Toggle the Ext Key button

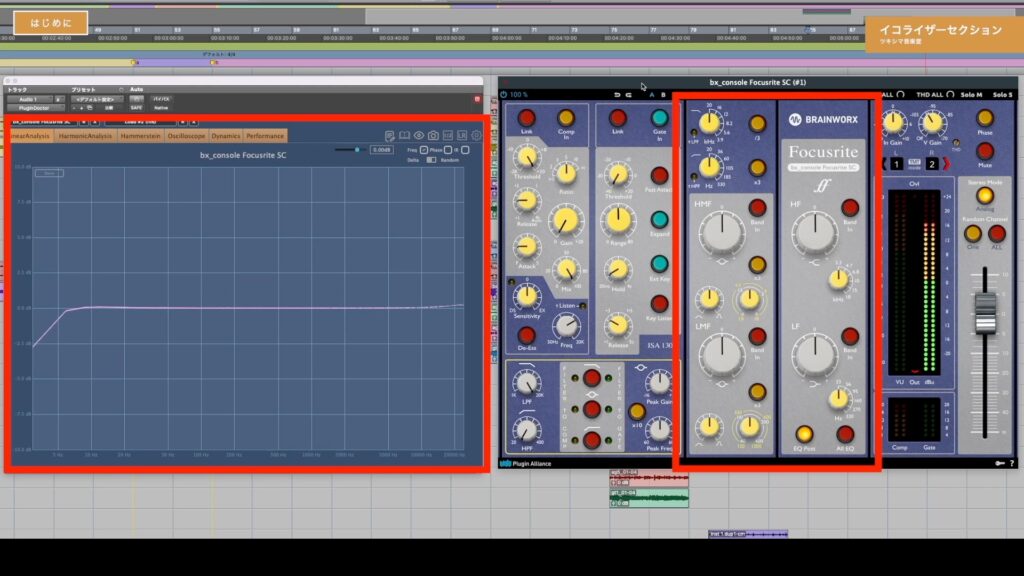(x=660, y=264)
